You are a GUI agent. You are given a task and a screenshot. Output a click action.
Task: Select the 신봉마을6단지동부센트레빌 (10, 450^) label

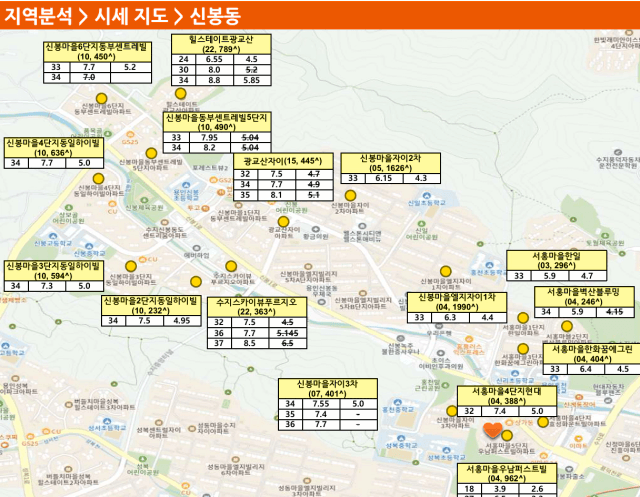(97, 52)
